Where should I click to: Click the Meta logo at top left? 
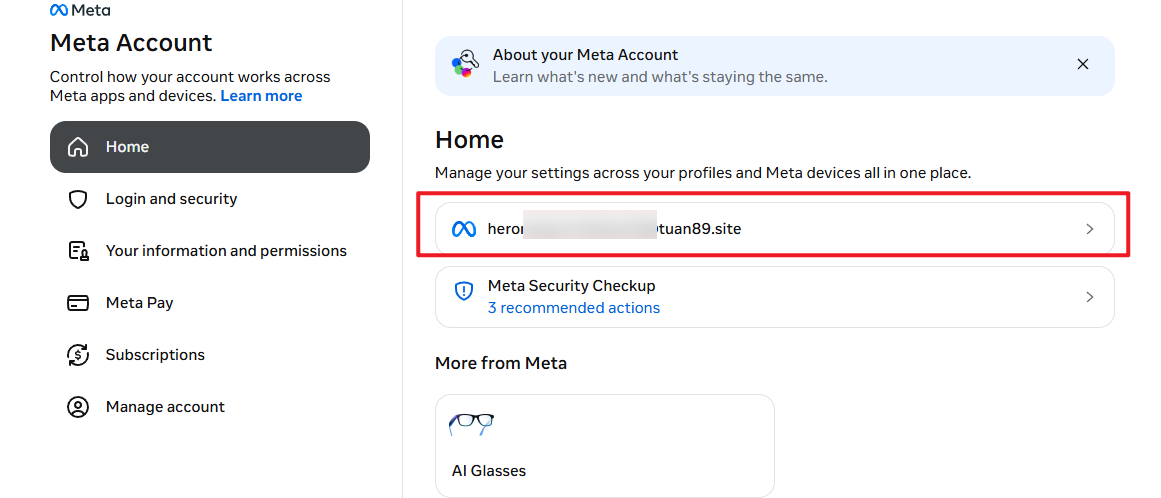(x=79, y=10)
